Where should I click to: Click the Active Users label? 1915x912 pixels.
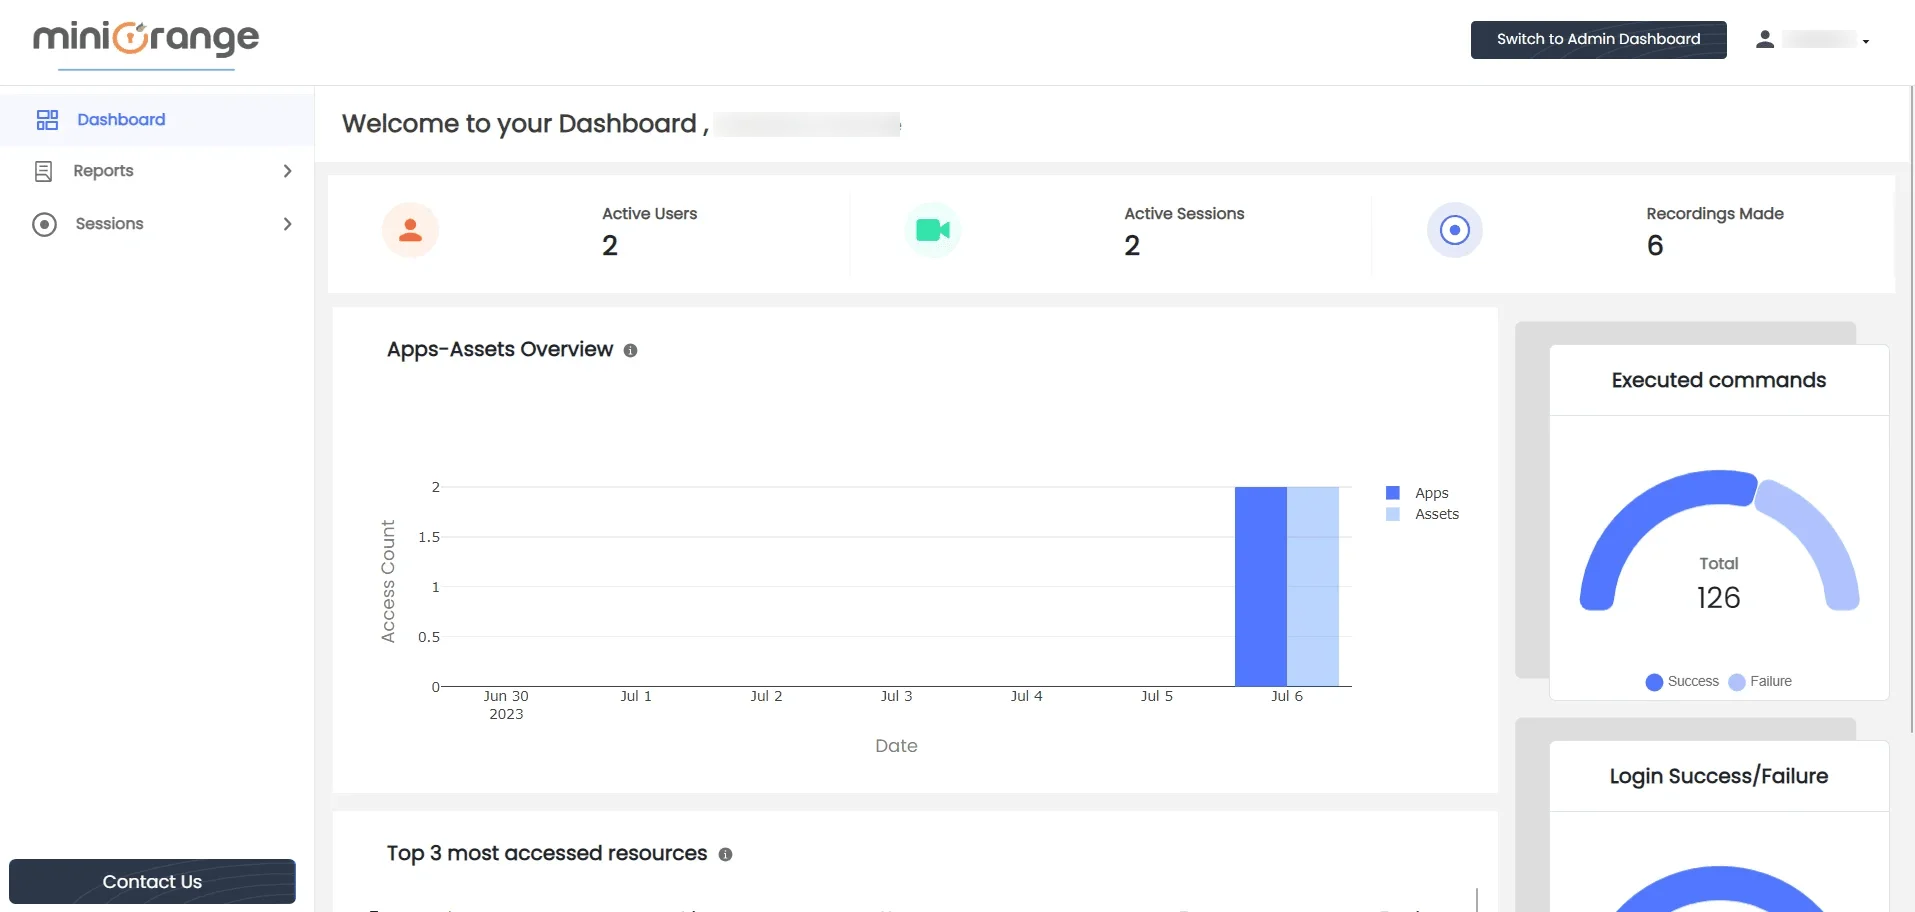[649, 214]
